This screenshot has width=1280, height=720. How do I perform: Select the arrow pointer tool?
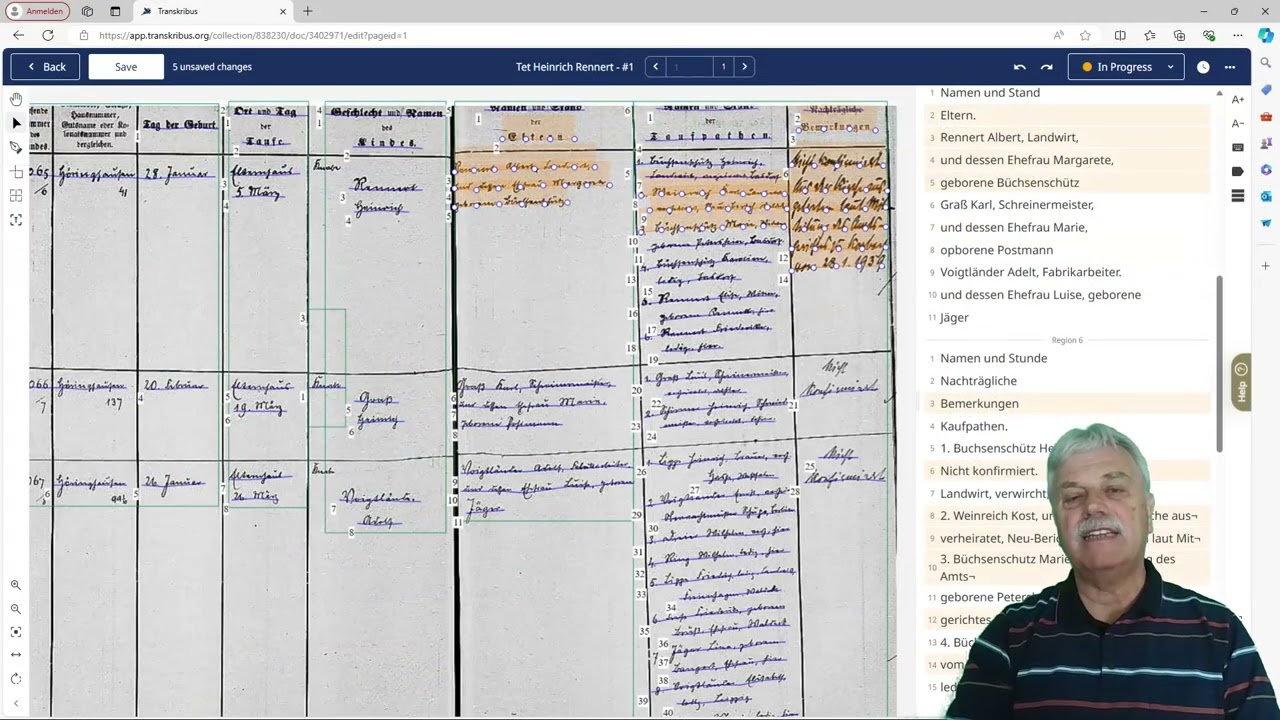[16, 123]
